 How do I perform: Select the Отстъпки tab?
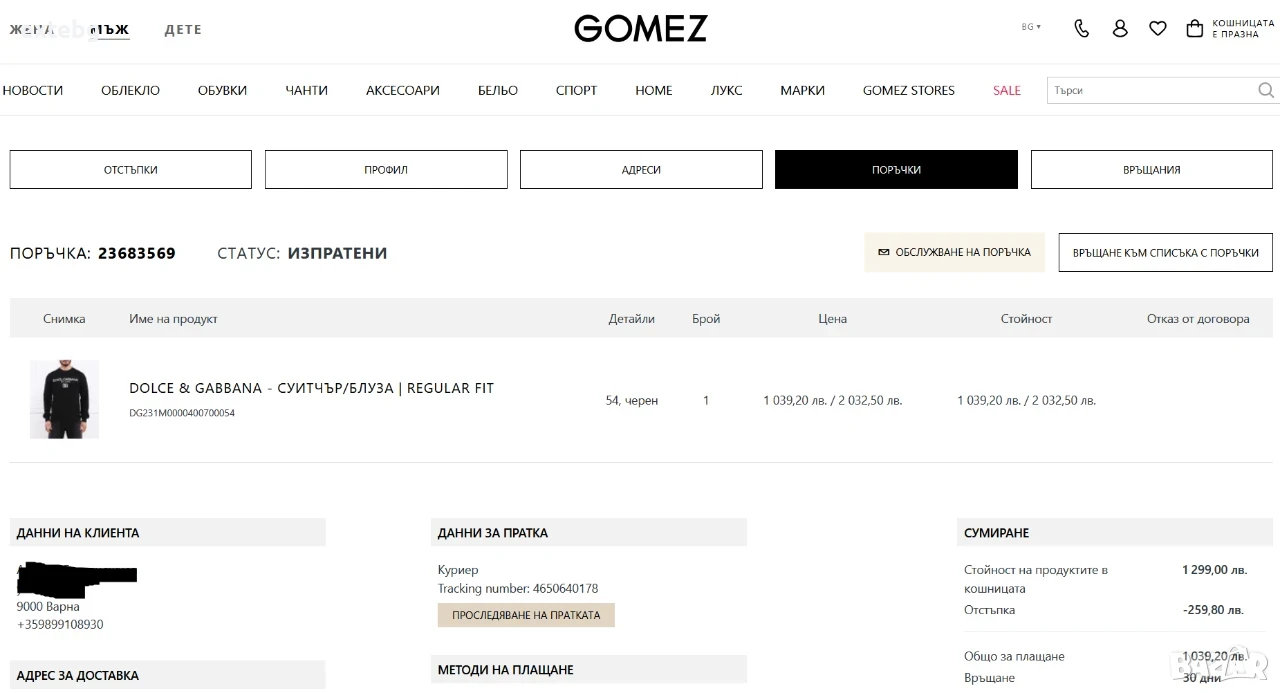(131, 169)
